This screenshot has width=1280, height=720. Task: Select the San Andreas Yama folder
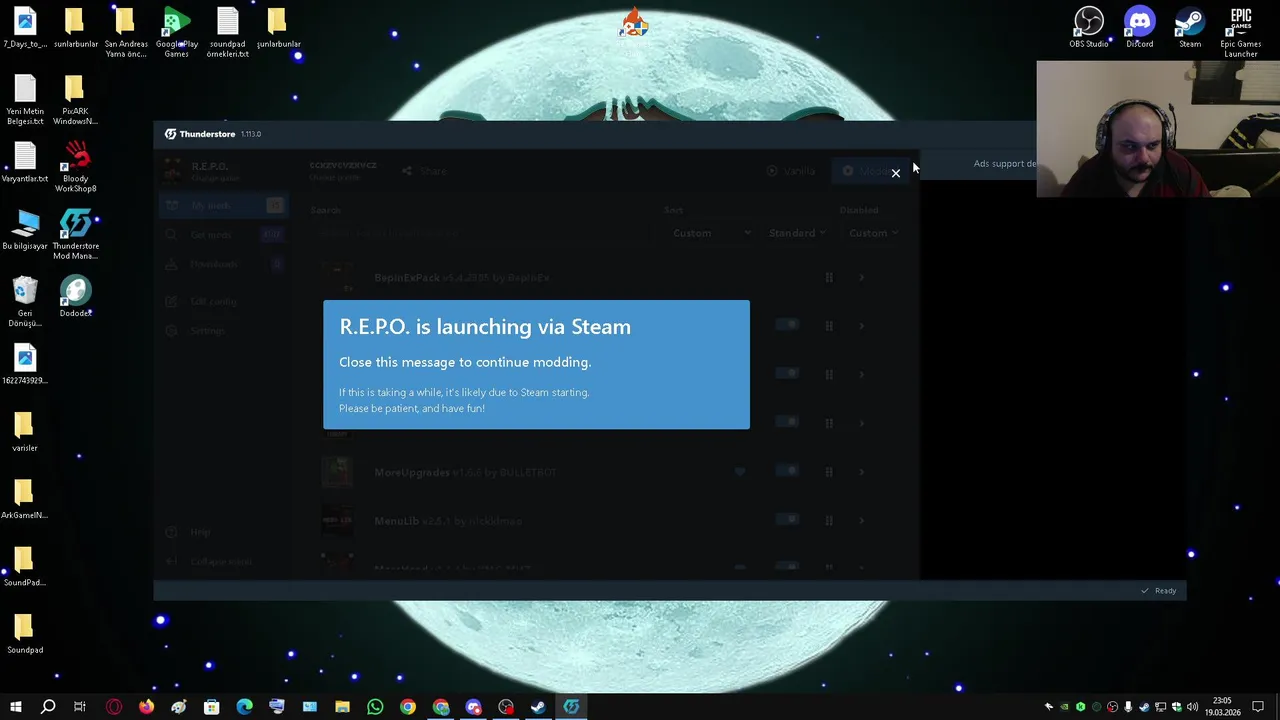(x=126, y=33)
